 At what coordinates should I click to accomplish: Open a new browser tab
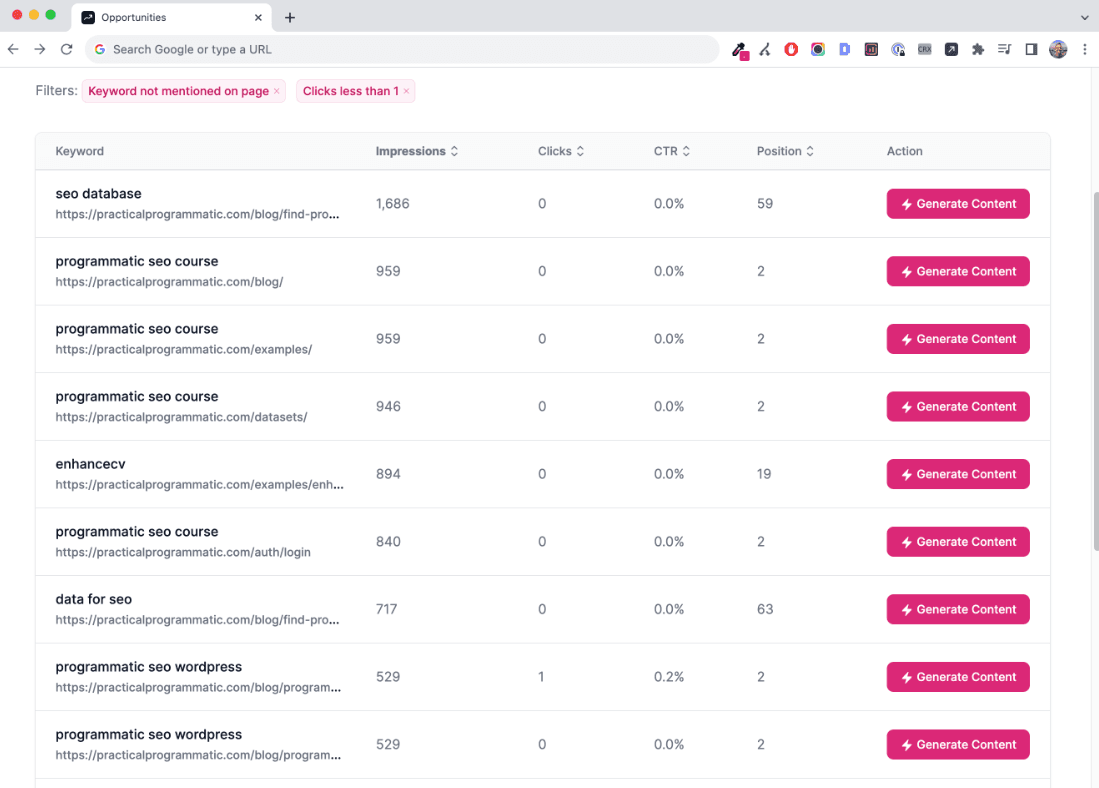click(x=289, y=18)
